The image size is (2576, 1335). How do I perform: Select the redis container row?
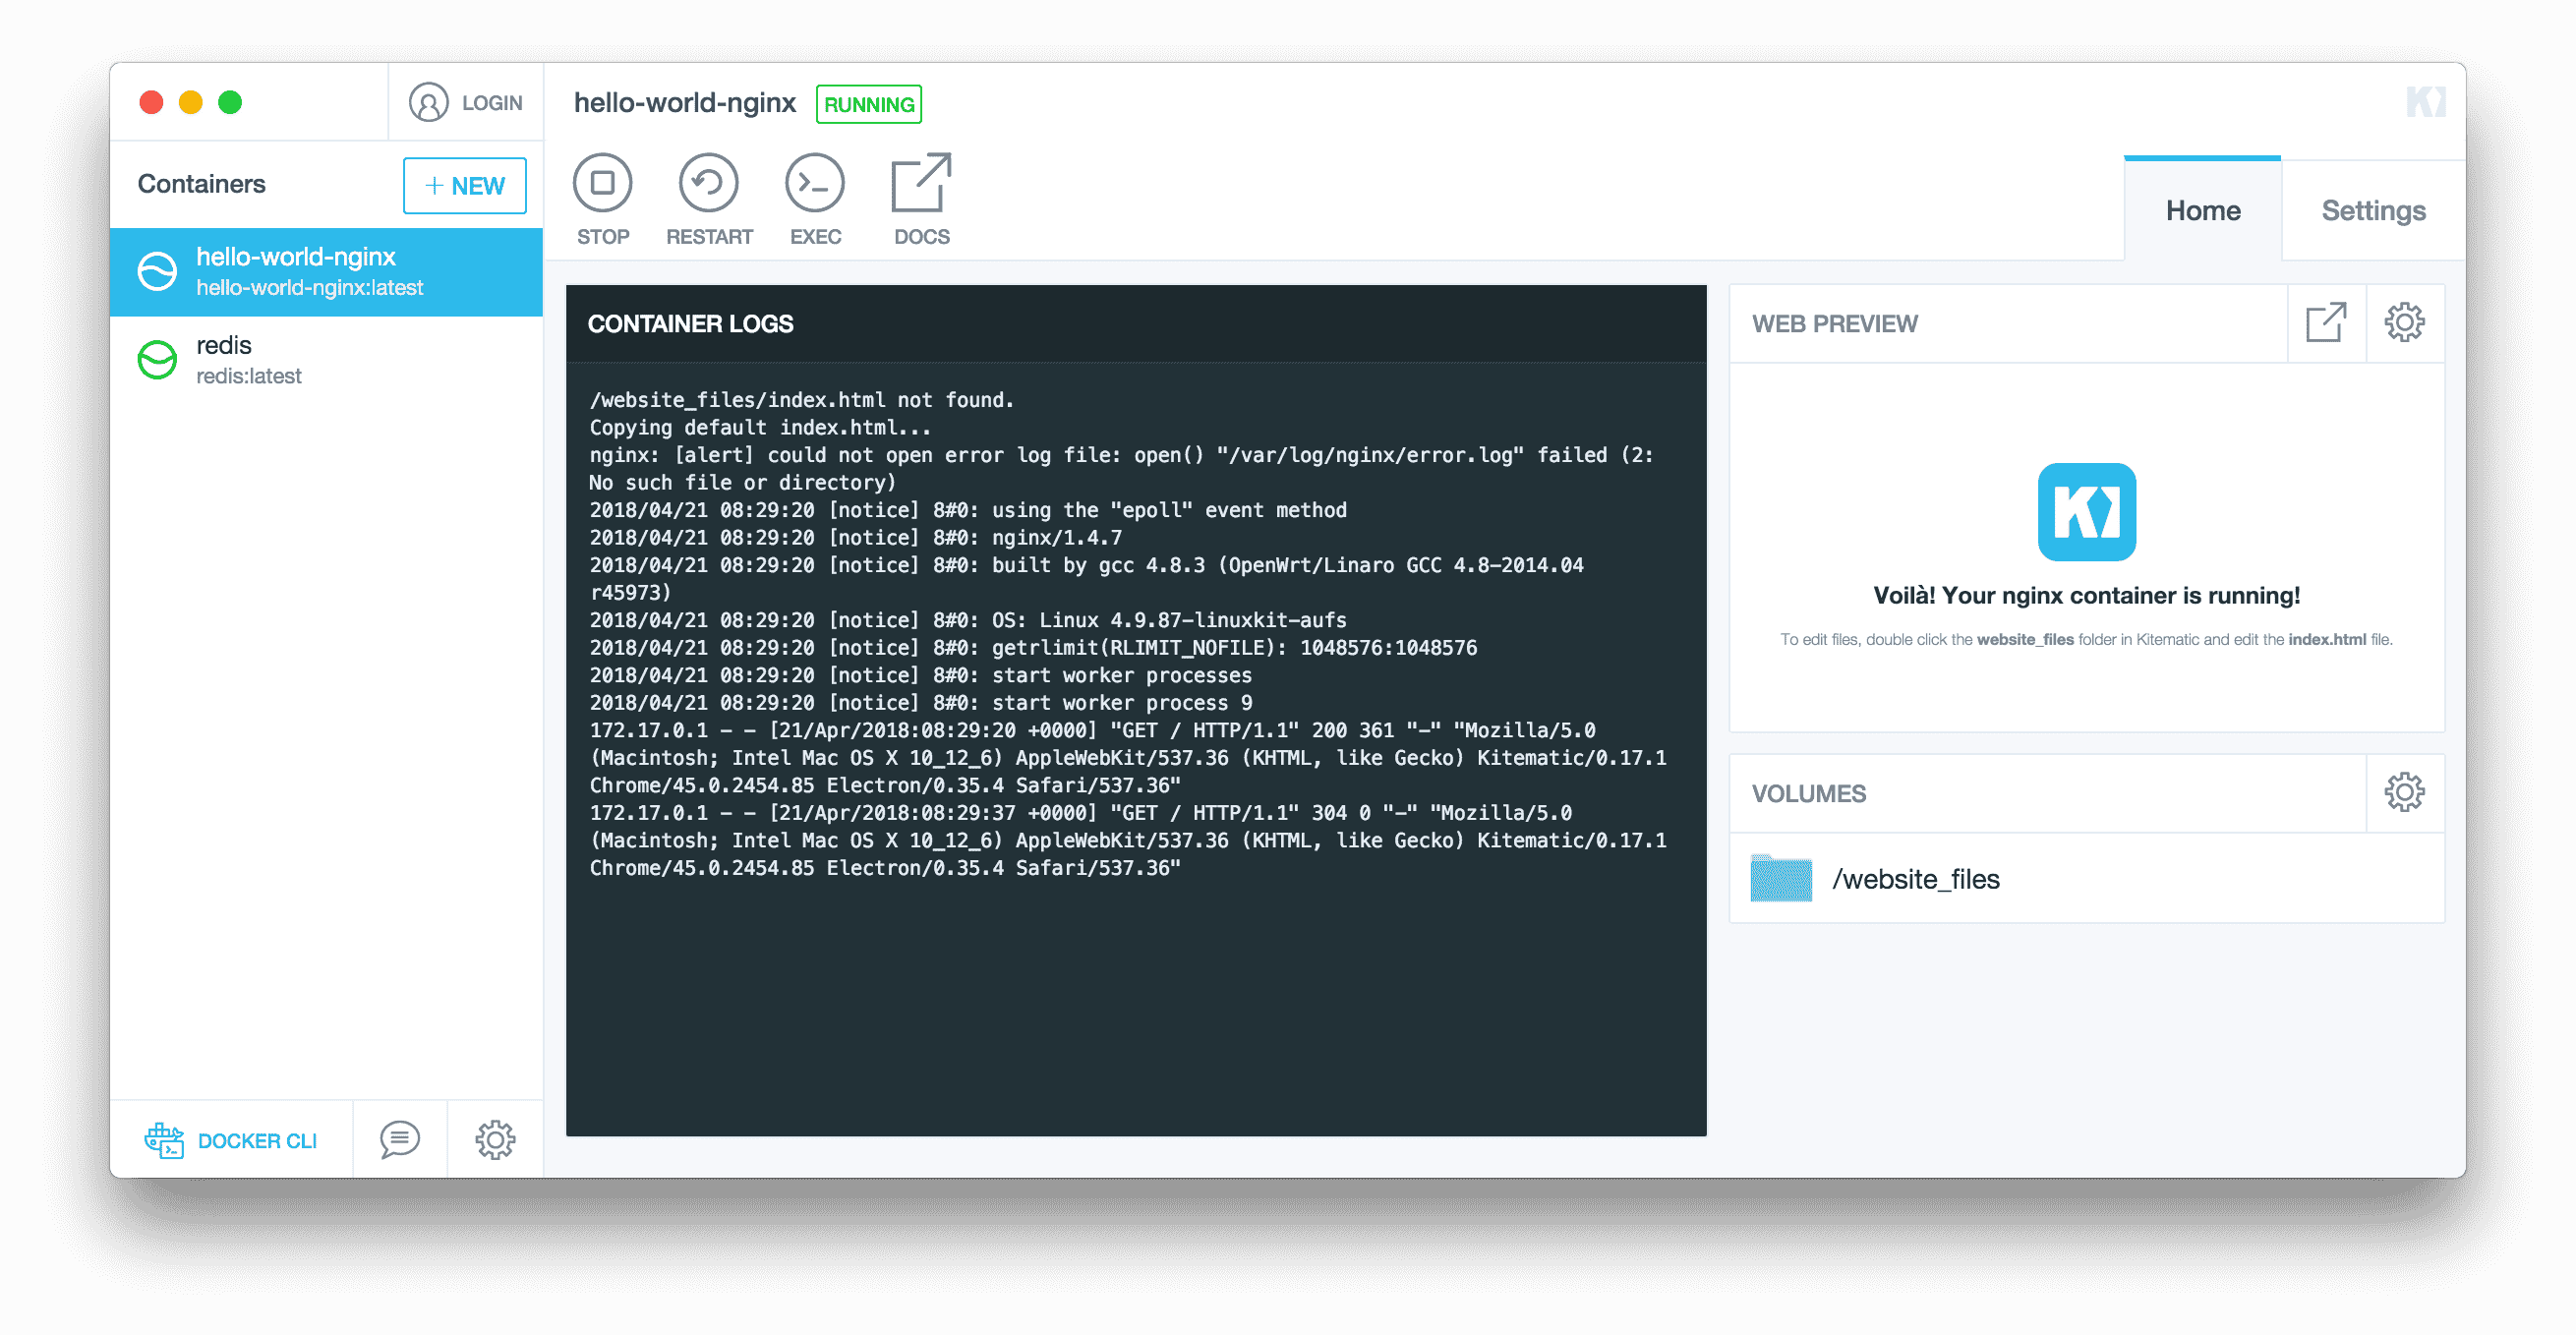(x=326, y=360)
